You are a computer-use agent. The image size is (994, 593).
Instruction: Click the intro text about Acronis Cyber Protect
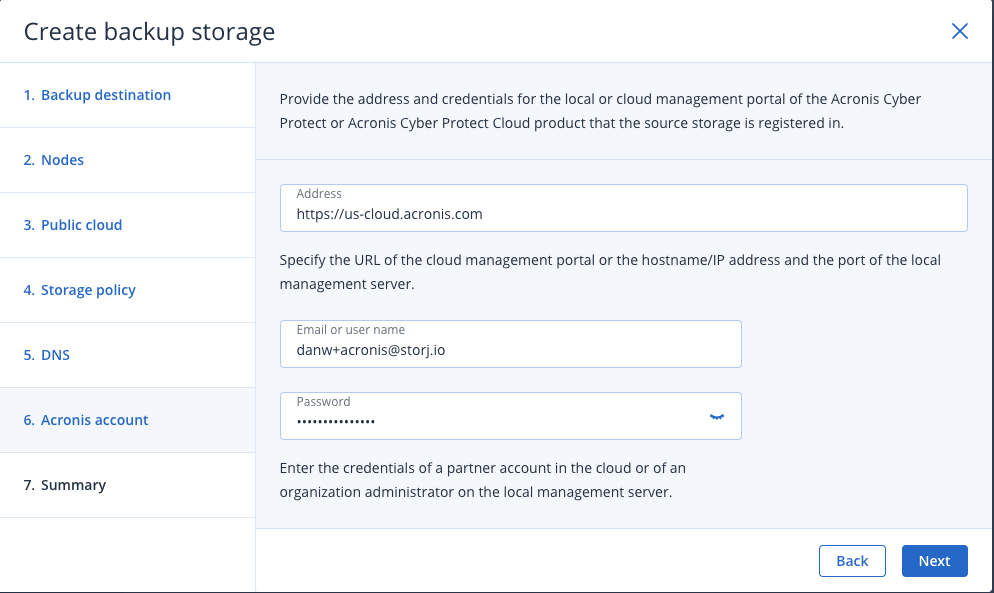(x=600, y=111)
